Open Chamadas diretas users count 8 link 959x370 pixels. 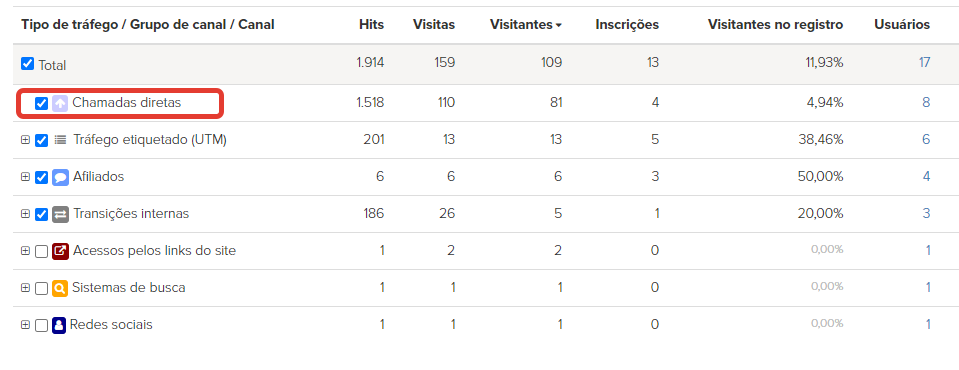click(926, 103)
